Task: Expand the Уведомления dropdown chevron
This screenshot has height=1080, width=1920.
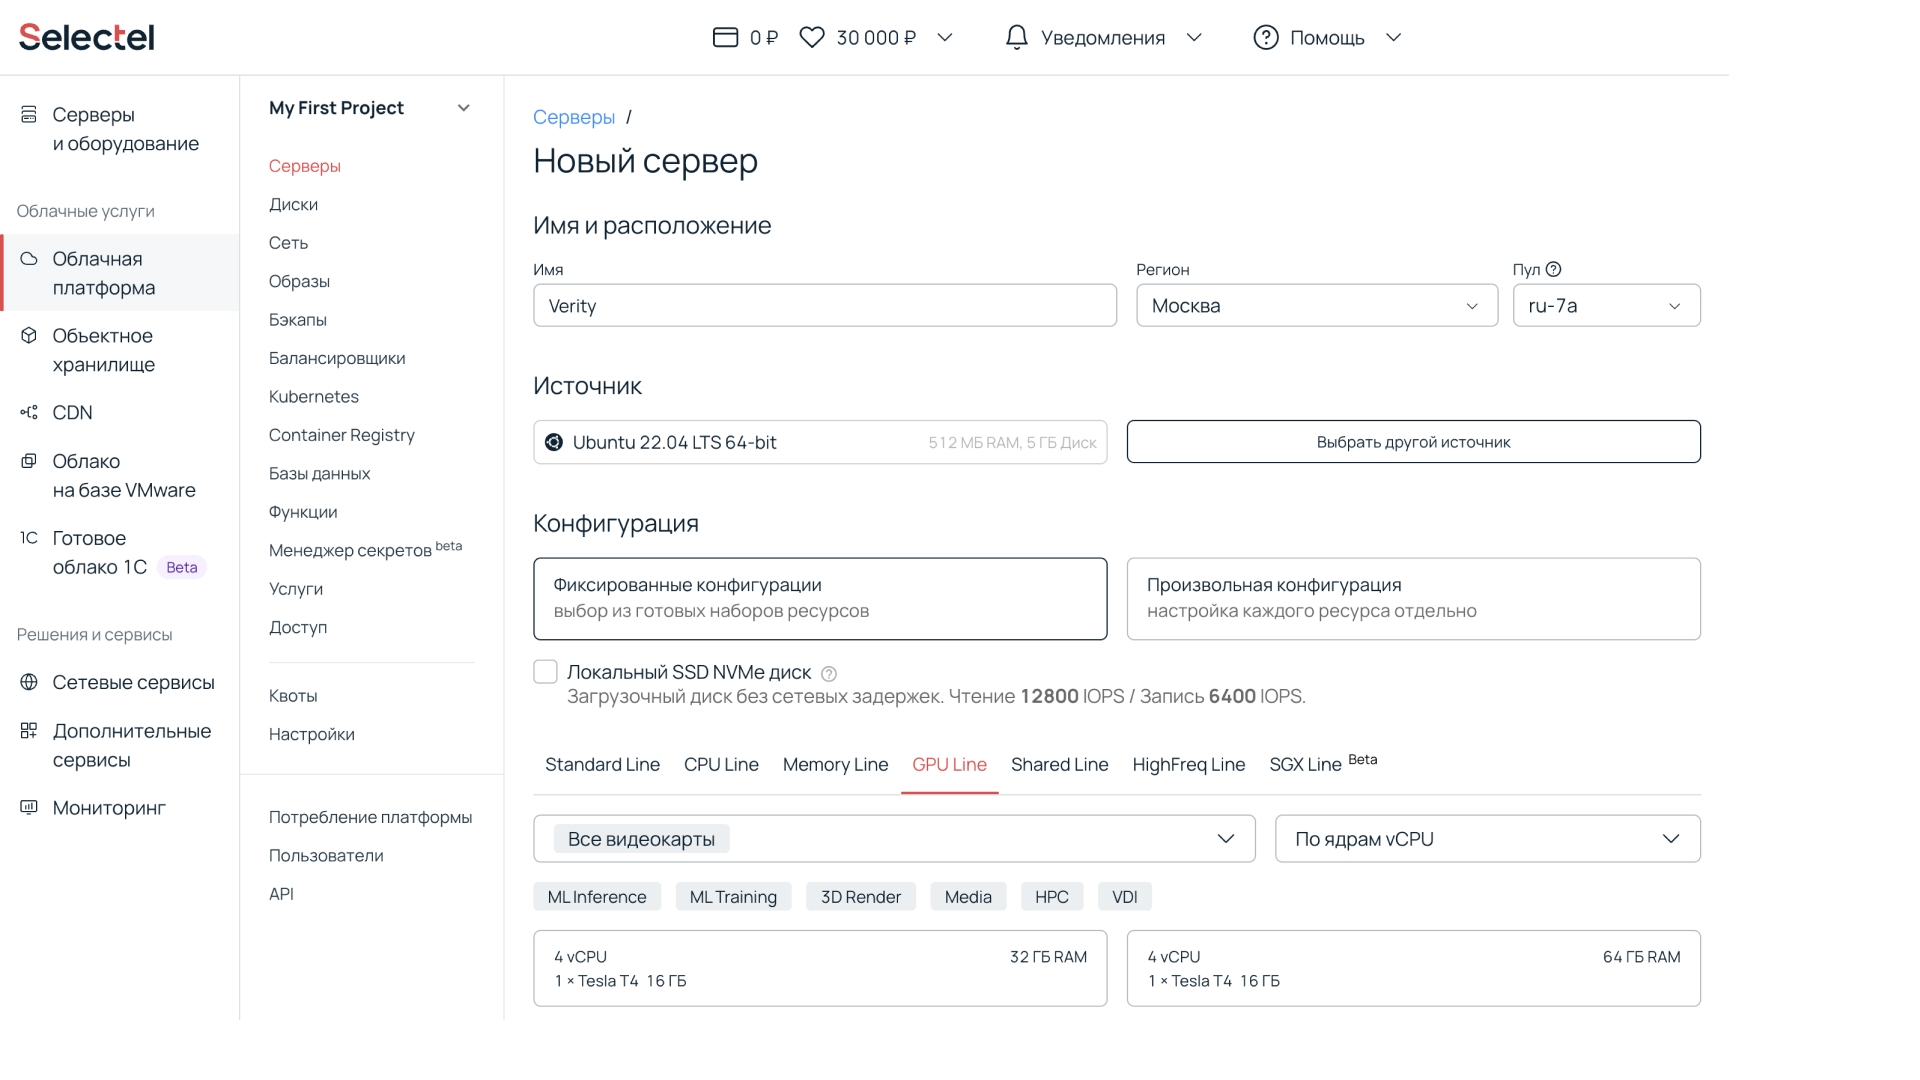Action: click(1194, 37)
